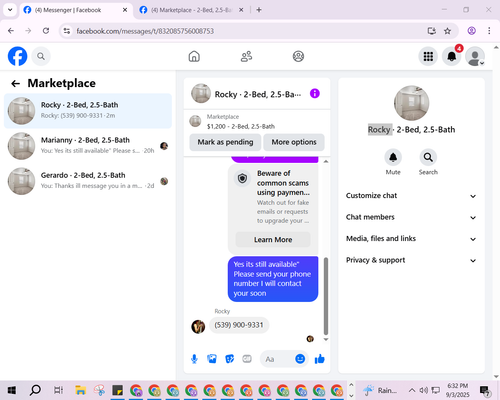
Task: Click Learn More in scam warning
Action: 273,240
